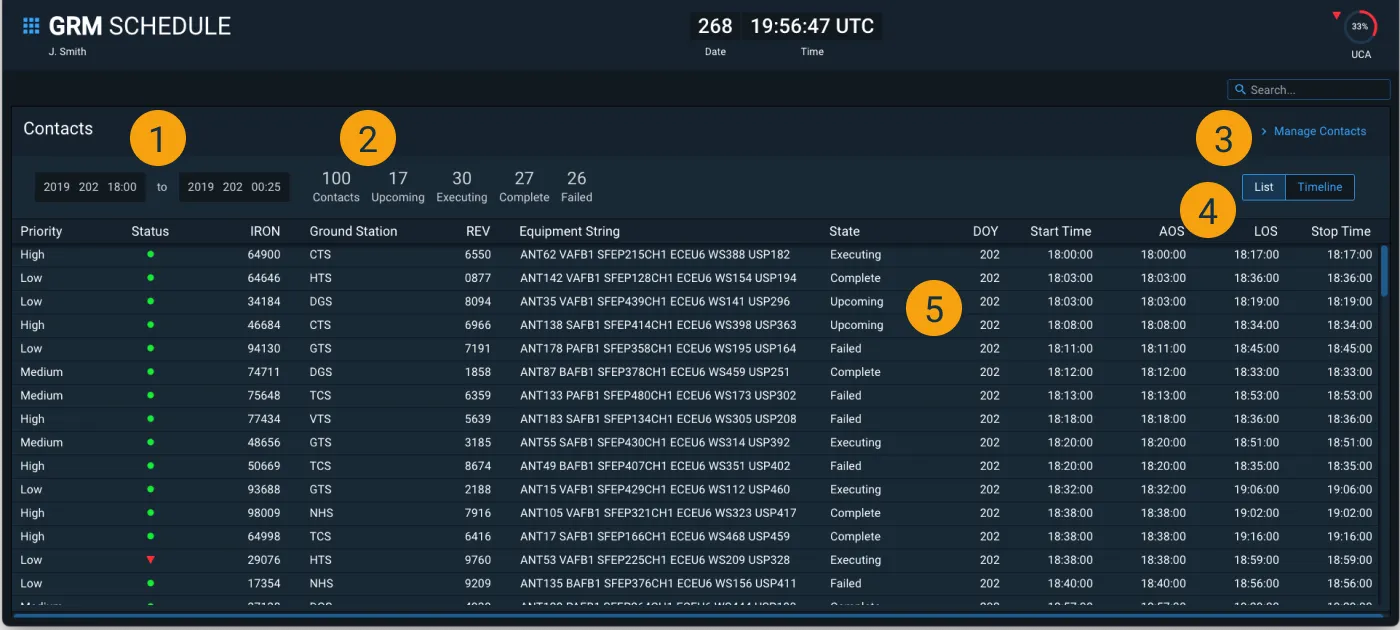The image size is (1400, 630).
Task: Click the green status indicator for IRON 17354
Action: [150, 583]
